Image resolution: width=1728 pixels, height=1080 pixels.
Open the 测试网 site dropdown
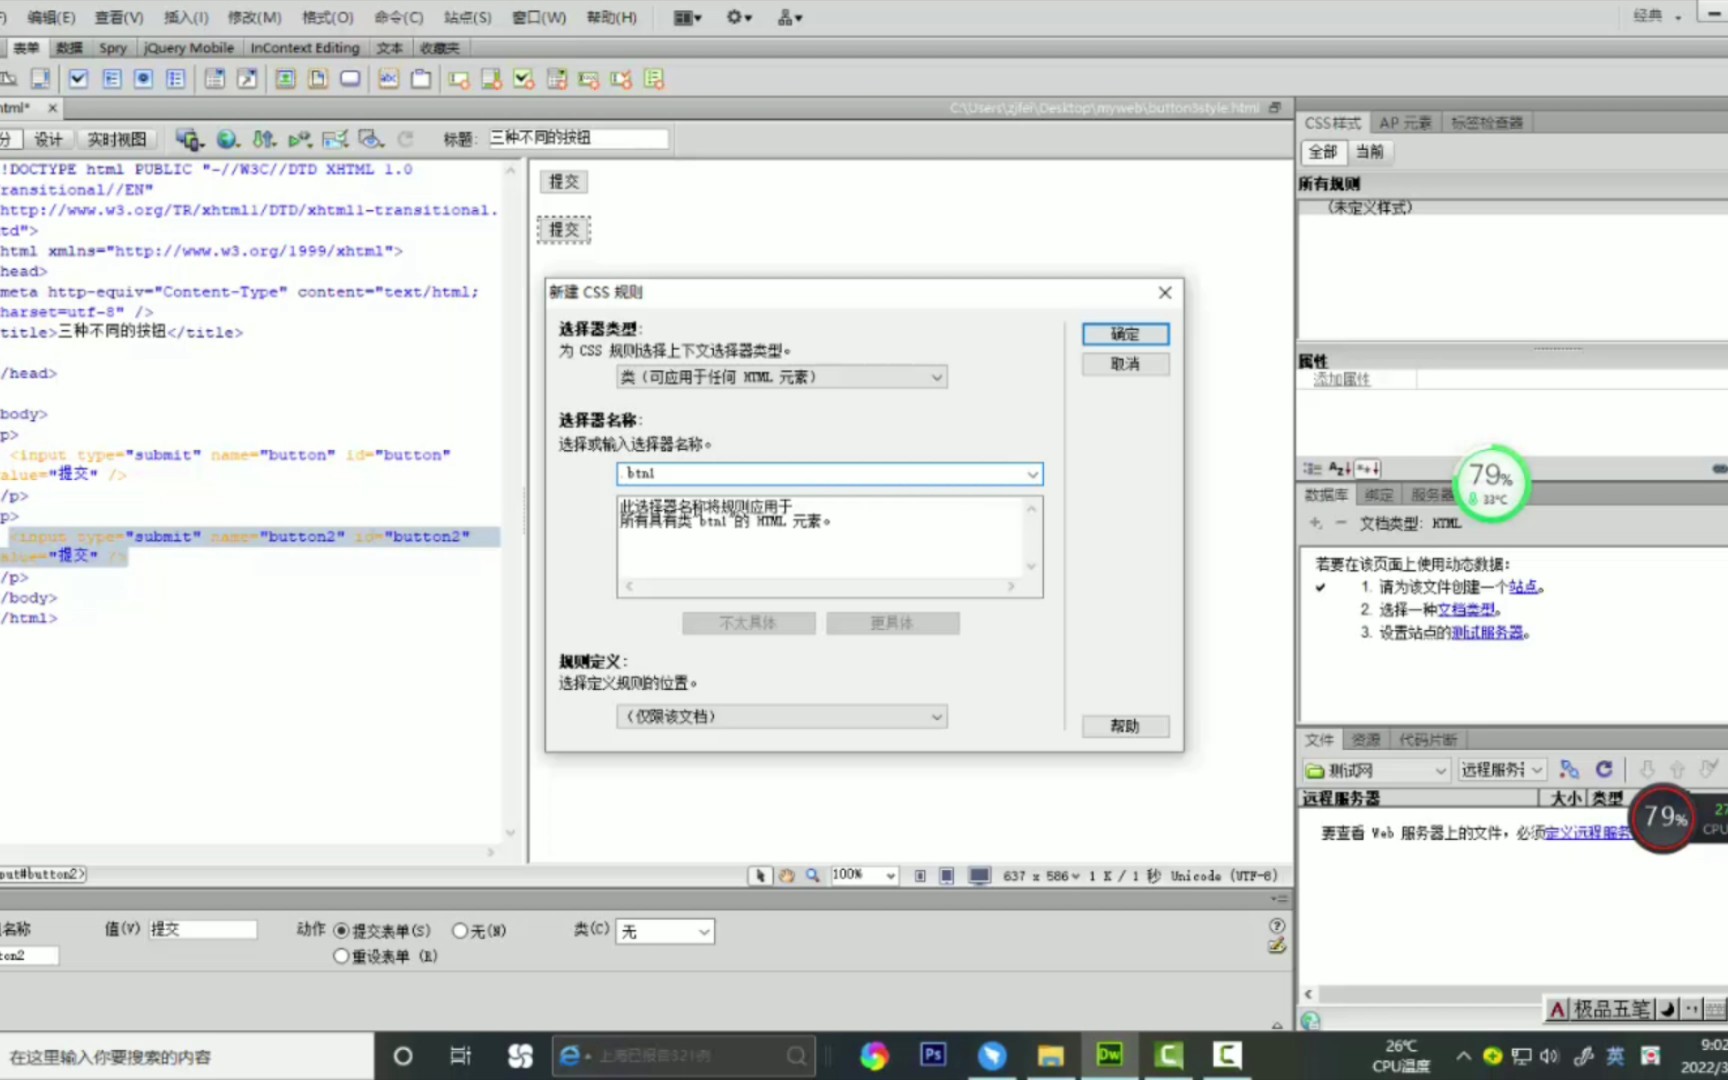(1376, 770)
